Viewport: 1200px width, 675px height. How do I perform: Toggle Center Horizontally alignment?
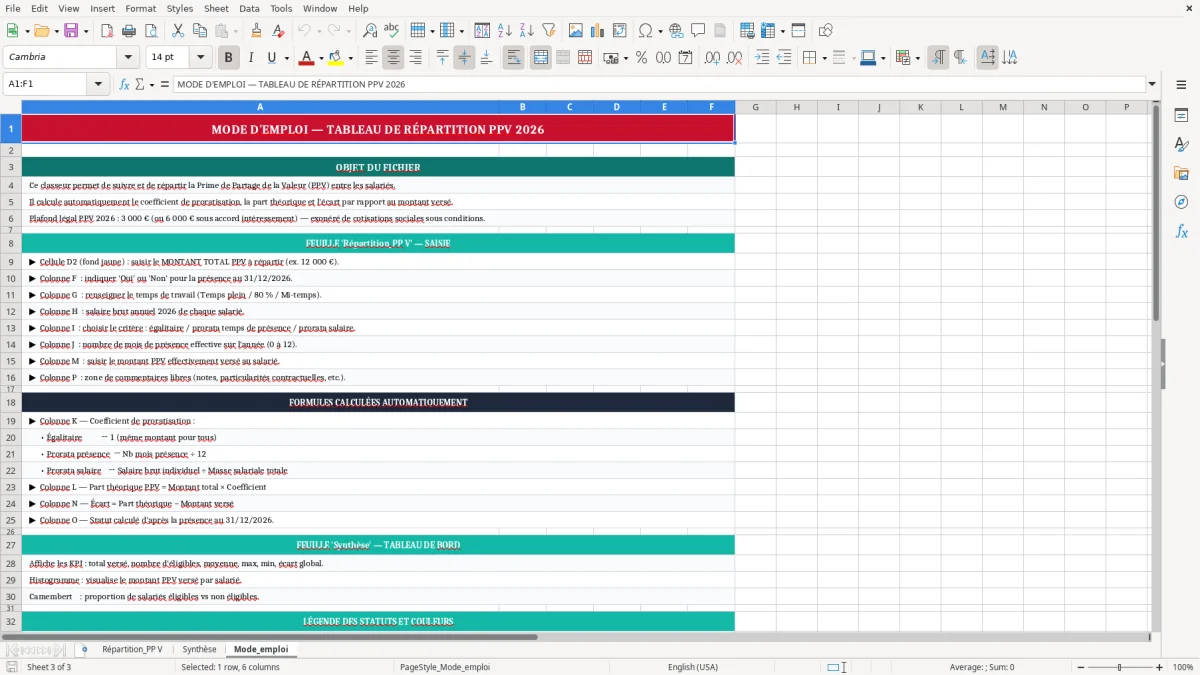click(x=394, y=58)
